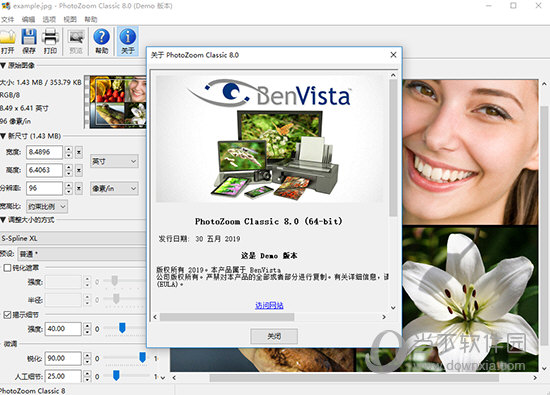Click the 强度 field showing 40.00
550x395 pixels.
click(63, 329)
